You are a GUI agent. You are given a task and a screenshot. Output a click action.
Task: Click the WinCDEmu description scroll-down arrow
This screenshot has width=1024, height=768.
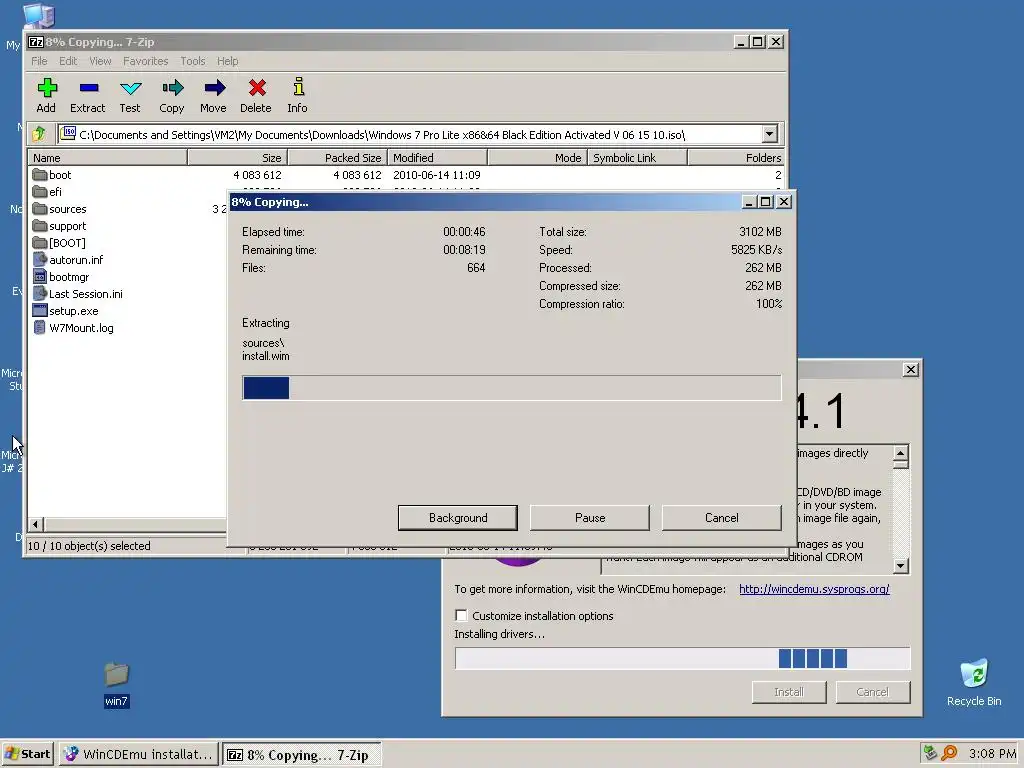pos(901,566)
